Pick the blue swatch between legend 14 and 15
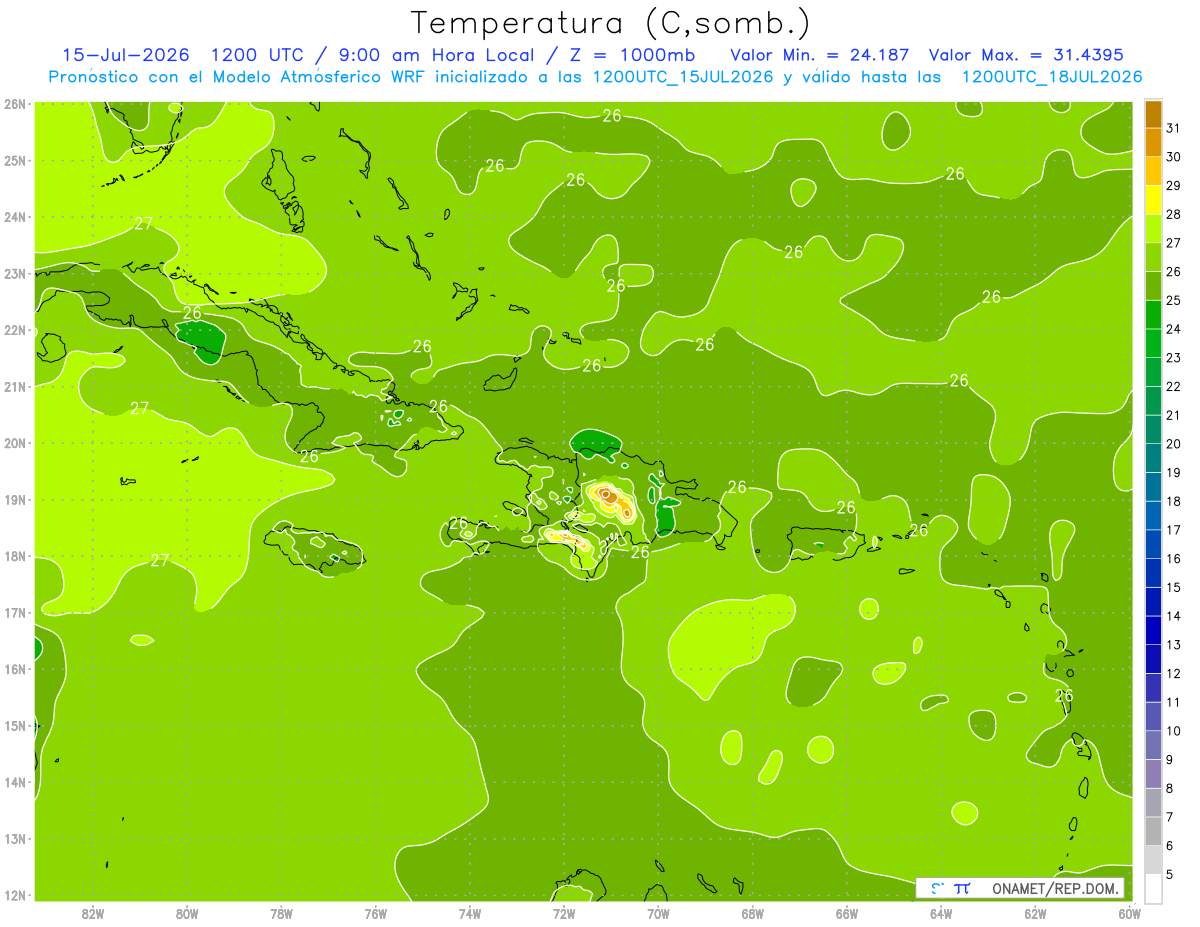 (x=1153, y=601)
